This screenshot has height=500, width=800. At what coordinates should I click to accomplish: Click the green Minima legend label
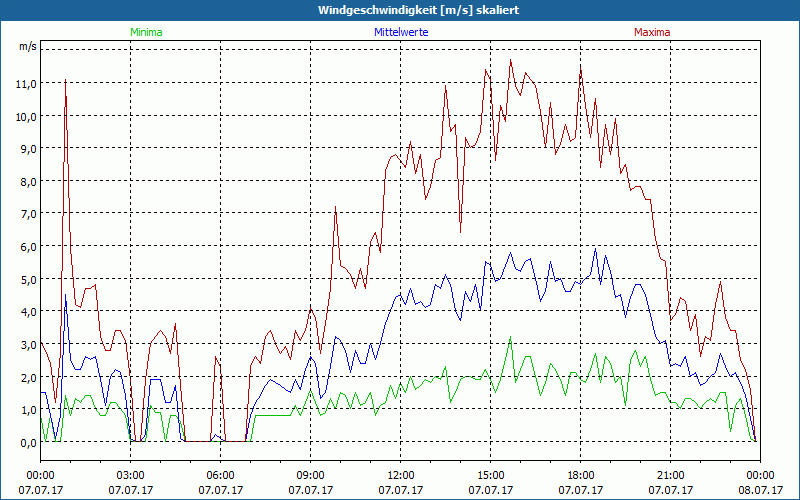point(146,32)
